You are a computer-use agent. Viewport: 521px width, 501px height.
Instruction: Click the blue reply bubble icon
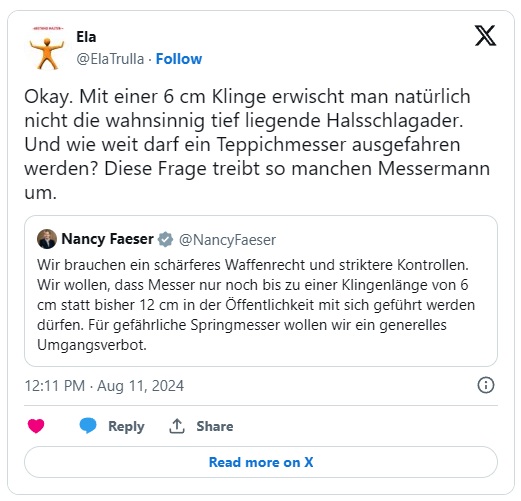88,426
